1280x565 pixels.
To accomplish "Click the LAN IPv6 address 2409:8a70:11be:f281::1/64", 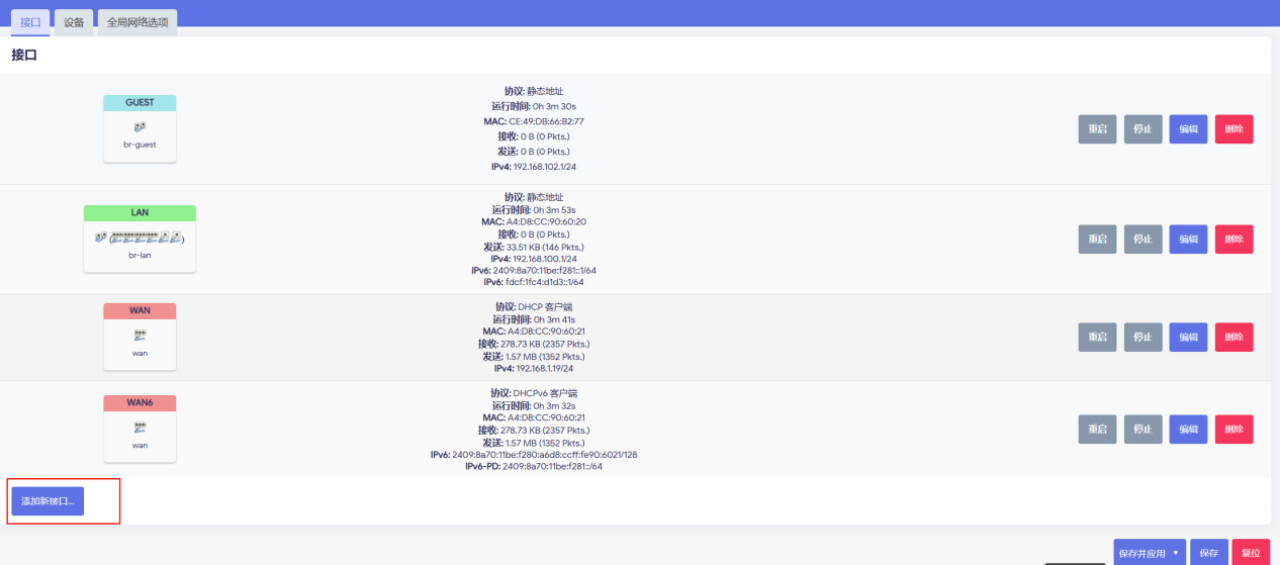I will coord(545,270).
